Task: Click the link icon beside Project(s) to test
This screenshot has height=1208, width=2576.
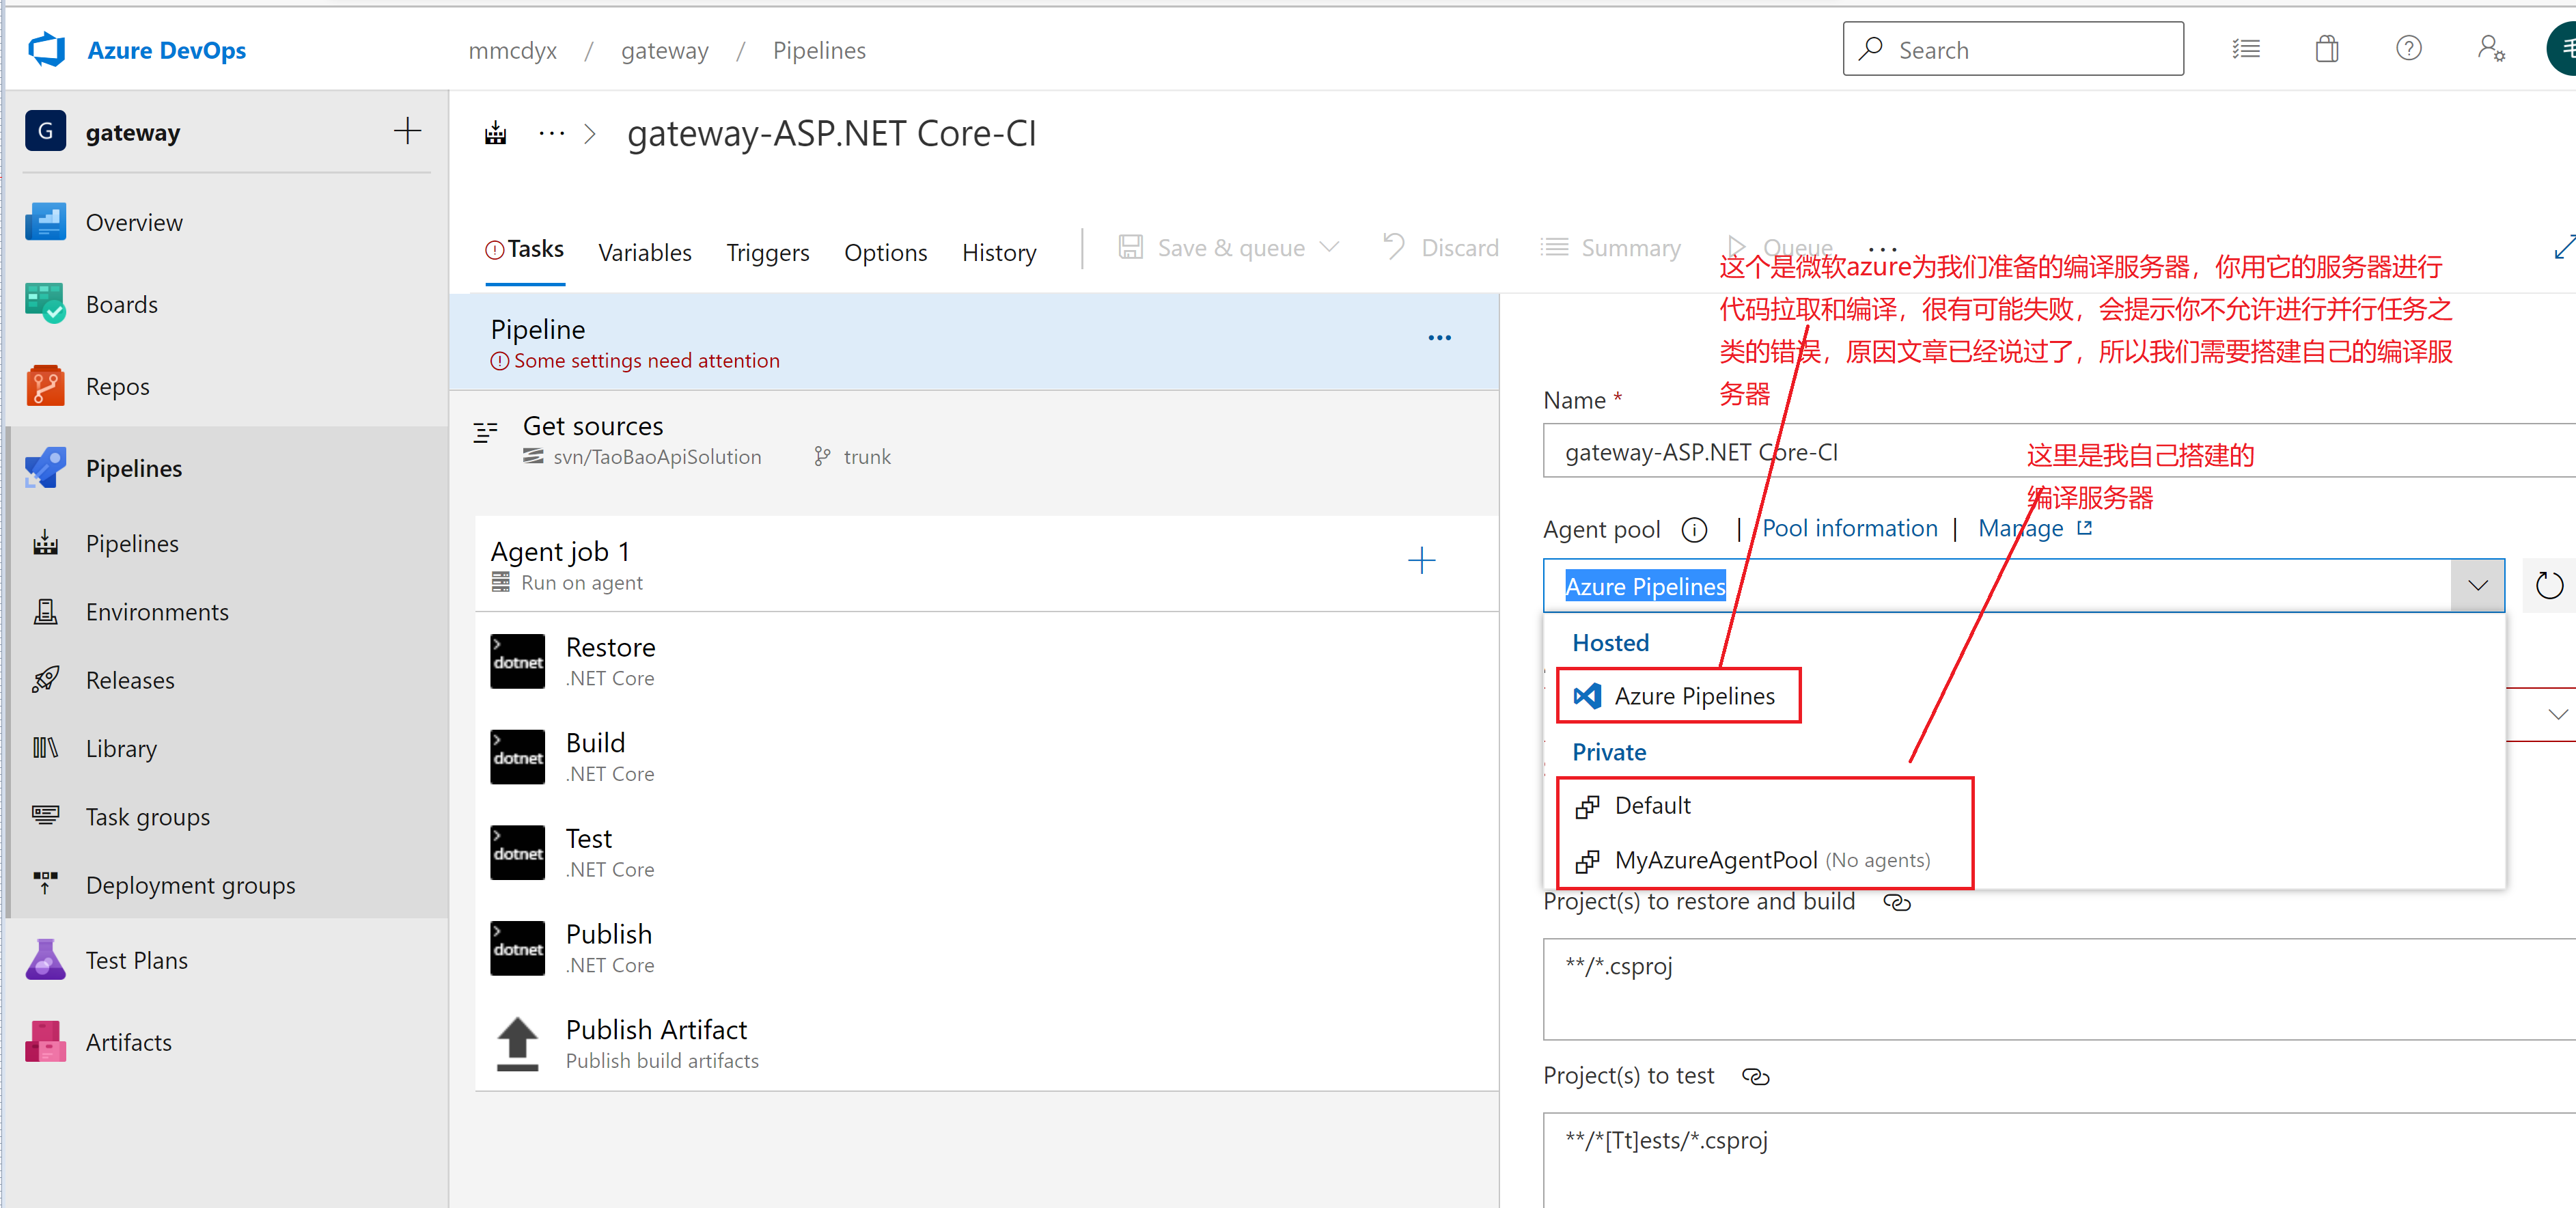Action: coord(1755,1076)
